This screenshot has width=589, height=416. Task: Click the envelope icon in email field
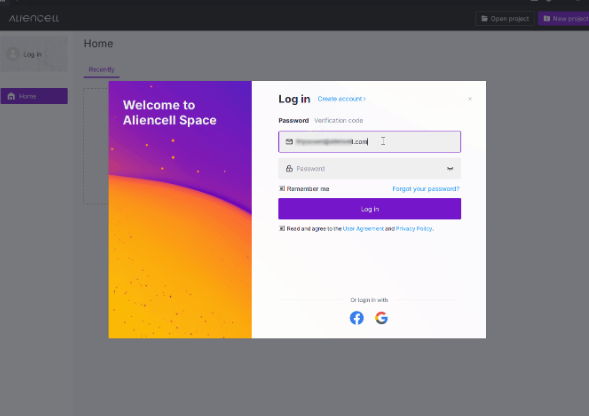coord(289,142)
